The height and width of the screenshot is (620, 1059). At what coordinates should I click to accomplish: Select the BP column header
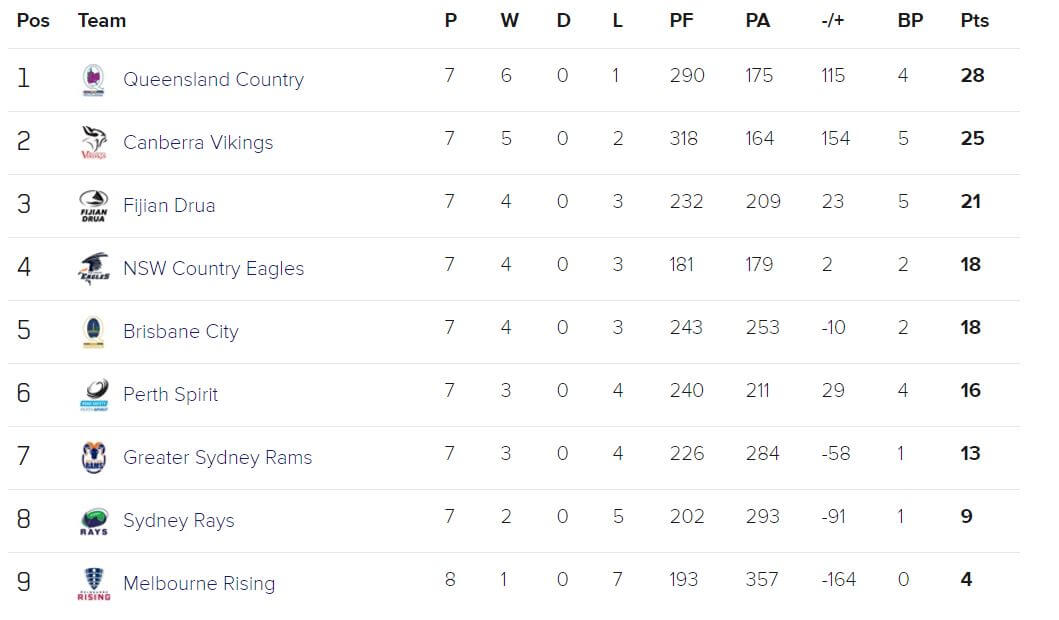(x=910, y=20)
